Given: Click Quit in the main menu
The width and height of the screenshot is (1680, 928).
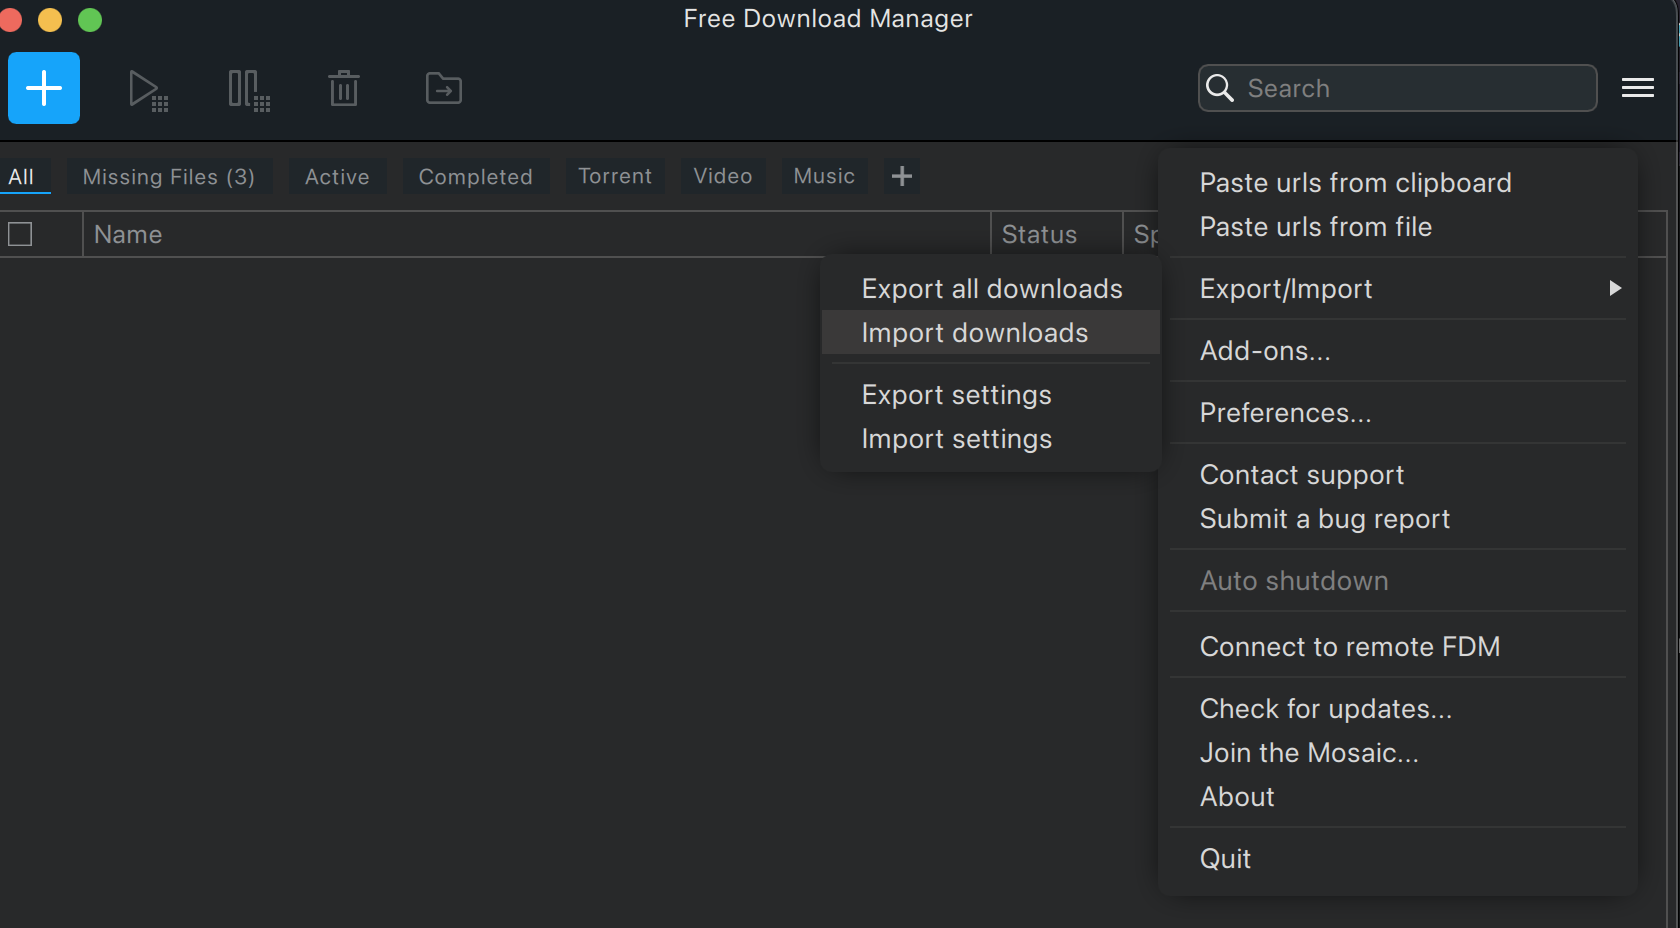Looking at the screenshot, I should coord(1225,859).
